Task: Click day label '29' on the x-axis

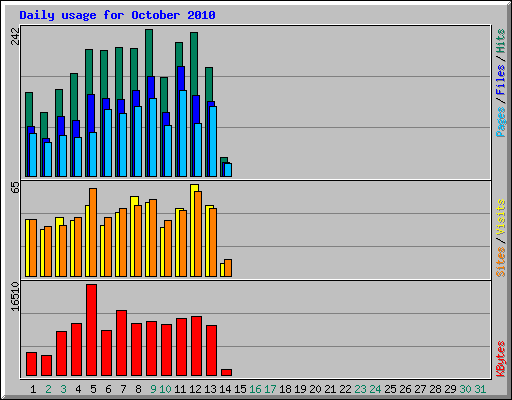Action: click(x=450, y=389)
